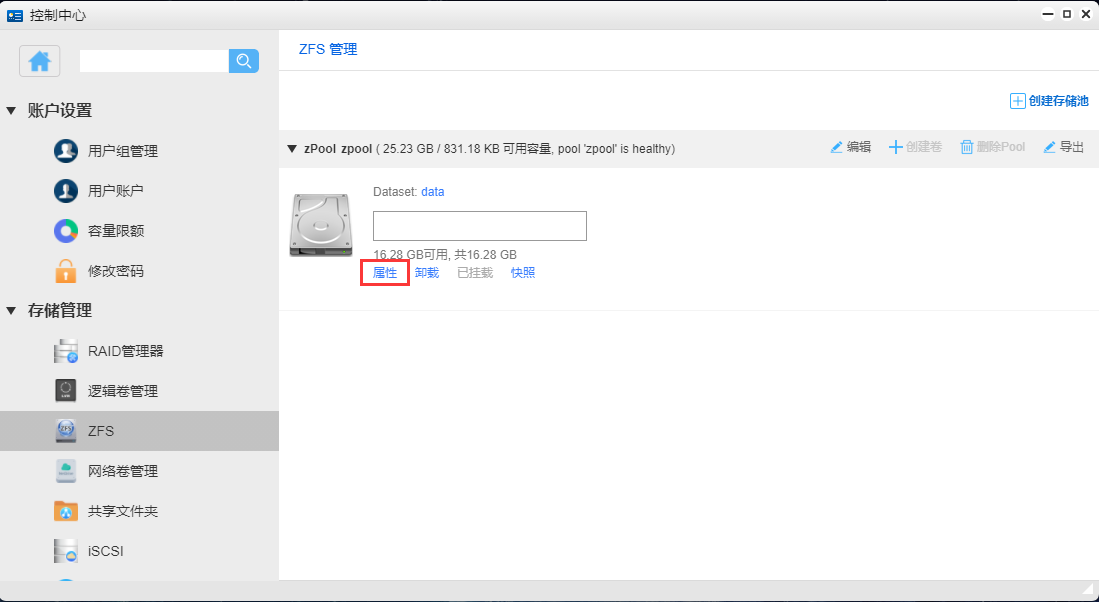The width and height of the screenshot is (1099, 602).
Task: Go to the Control Center home icon
Action: 39,61
